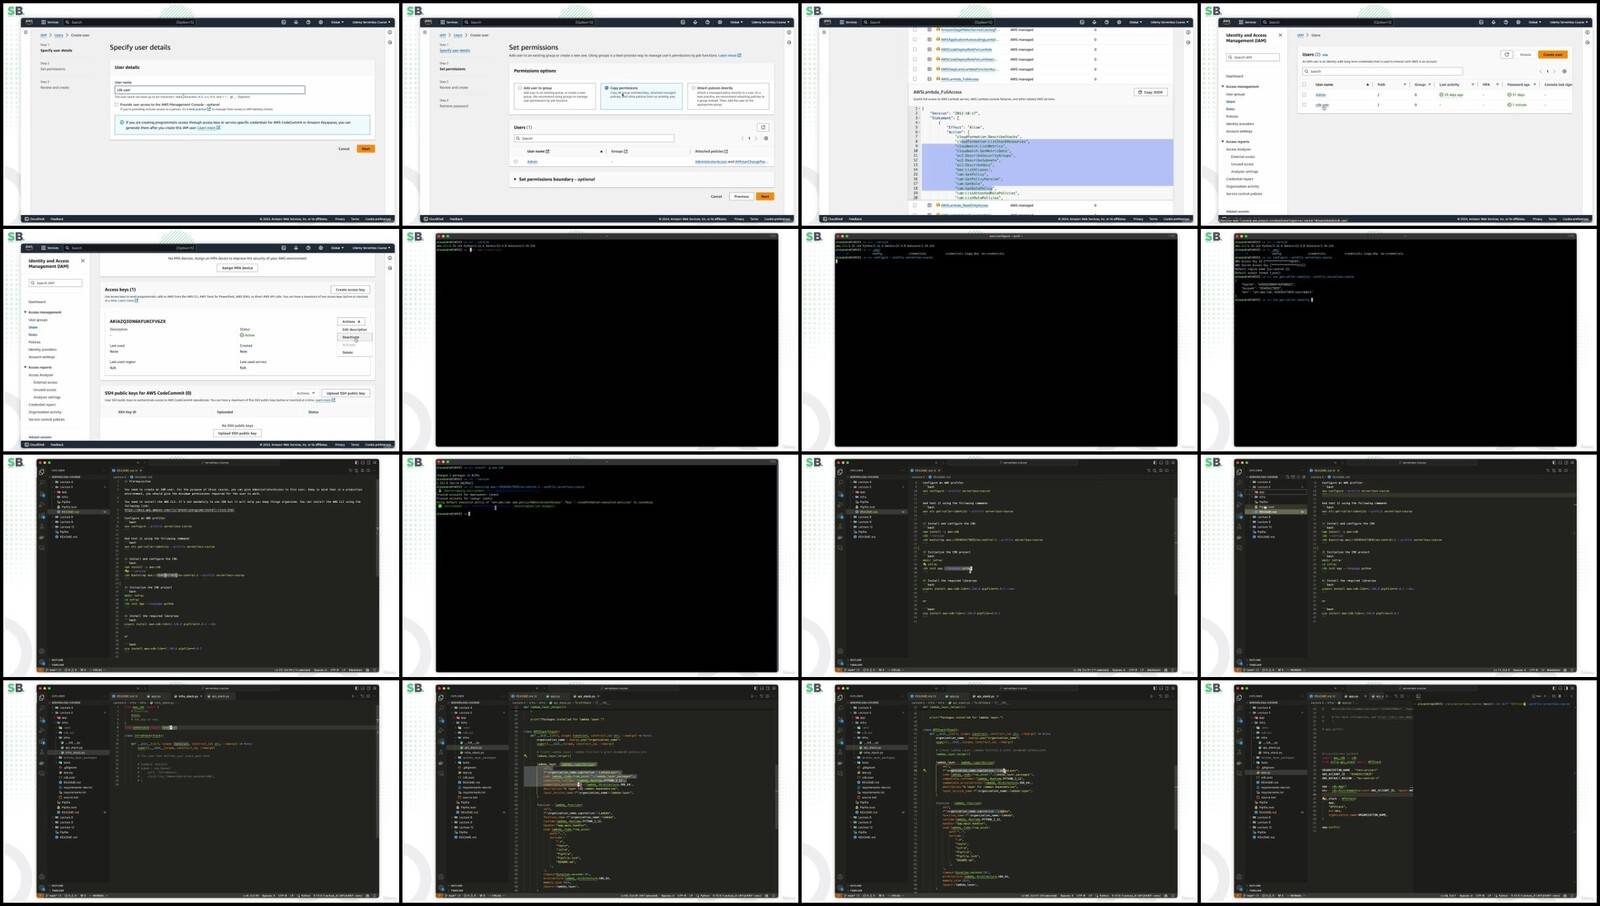This screenshot has width=1600, height=906.
Task: Click the Upload SSH public key button at top right
Action: click(x=346, y=393)
